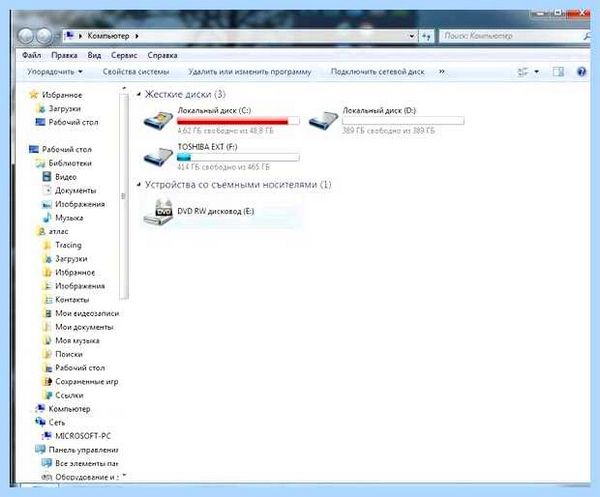The width and height of the screenshot is (600, 497).
Task: Click the Избранное star icon
Action: (x=34, y=95)
